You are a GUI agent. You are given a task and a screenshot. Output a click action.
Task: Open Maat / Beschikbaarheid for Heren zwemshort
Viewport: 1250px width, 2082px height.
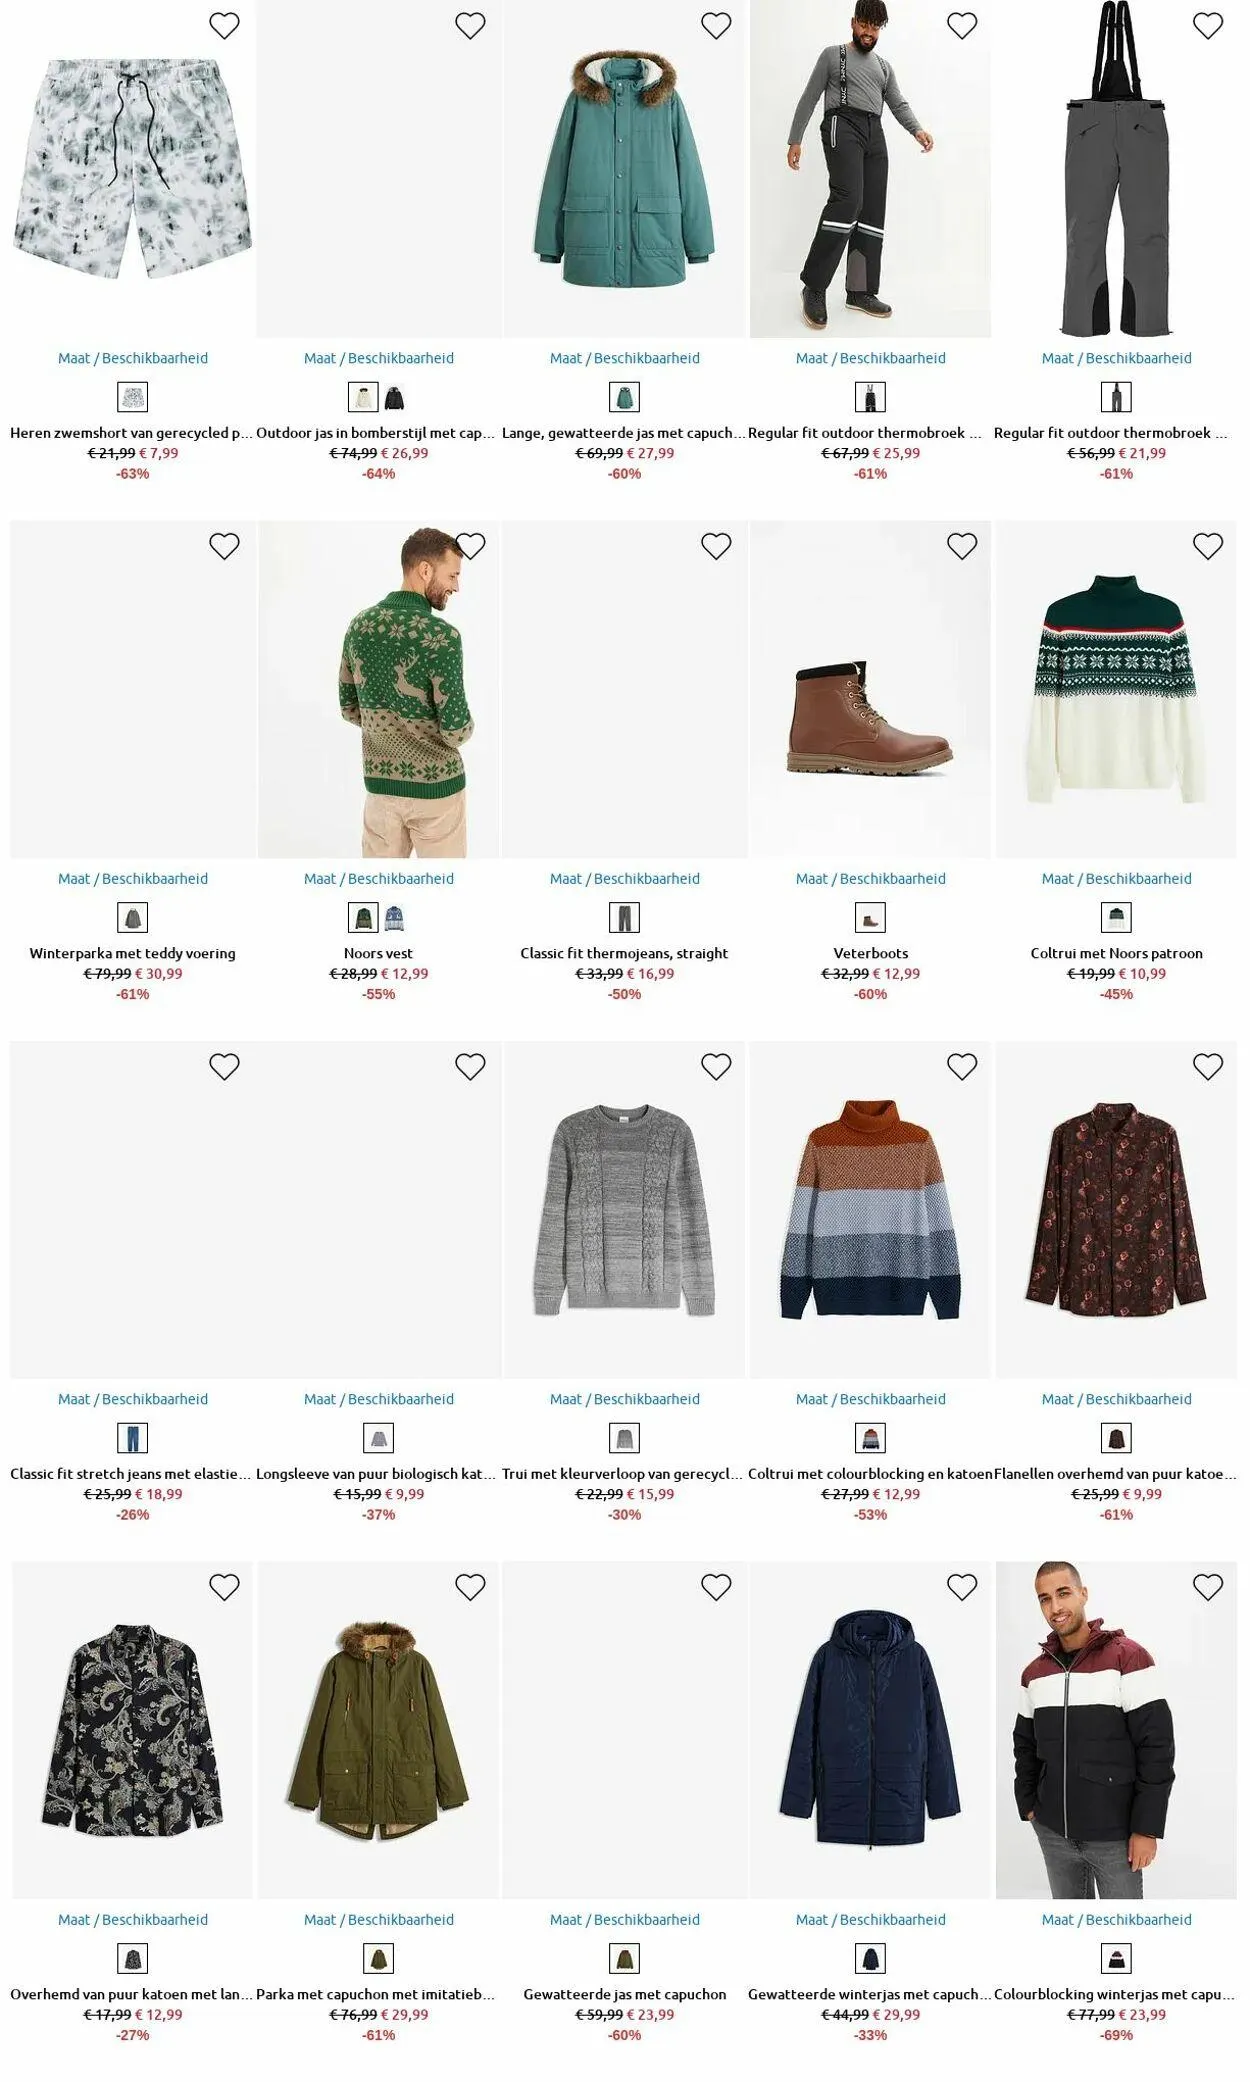[x=133, y=358]
